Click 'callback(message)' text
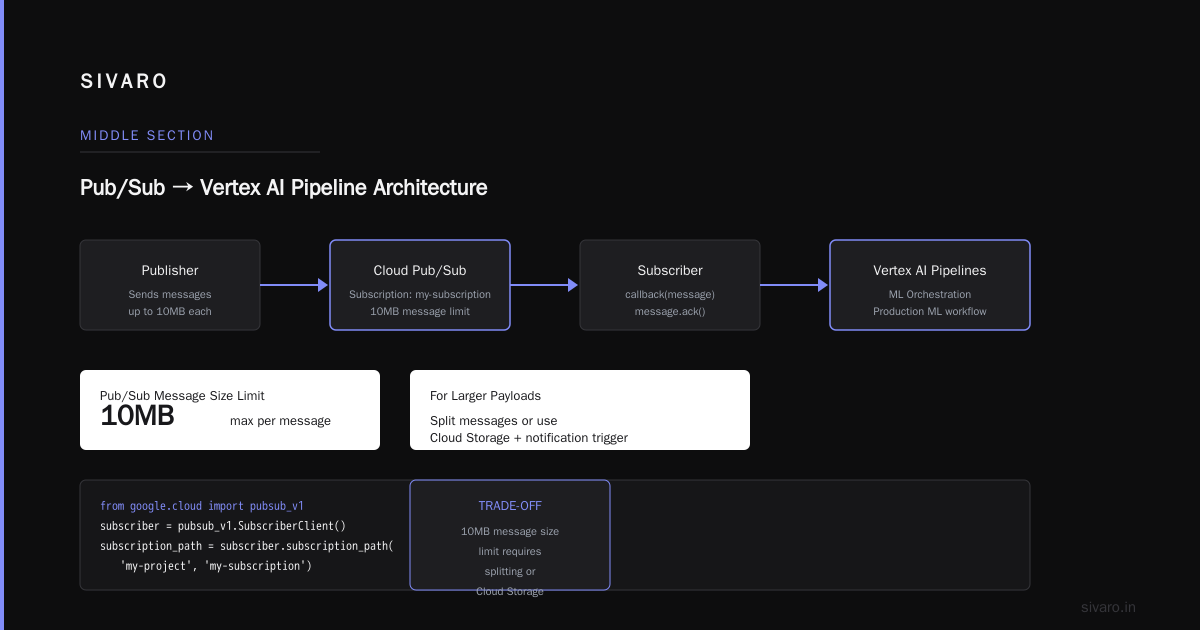This screenshot has width=1200, height=630. point(670,294)
